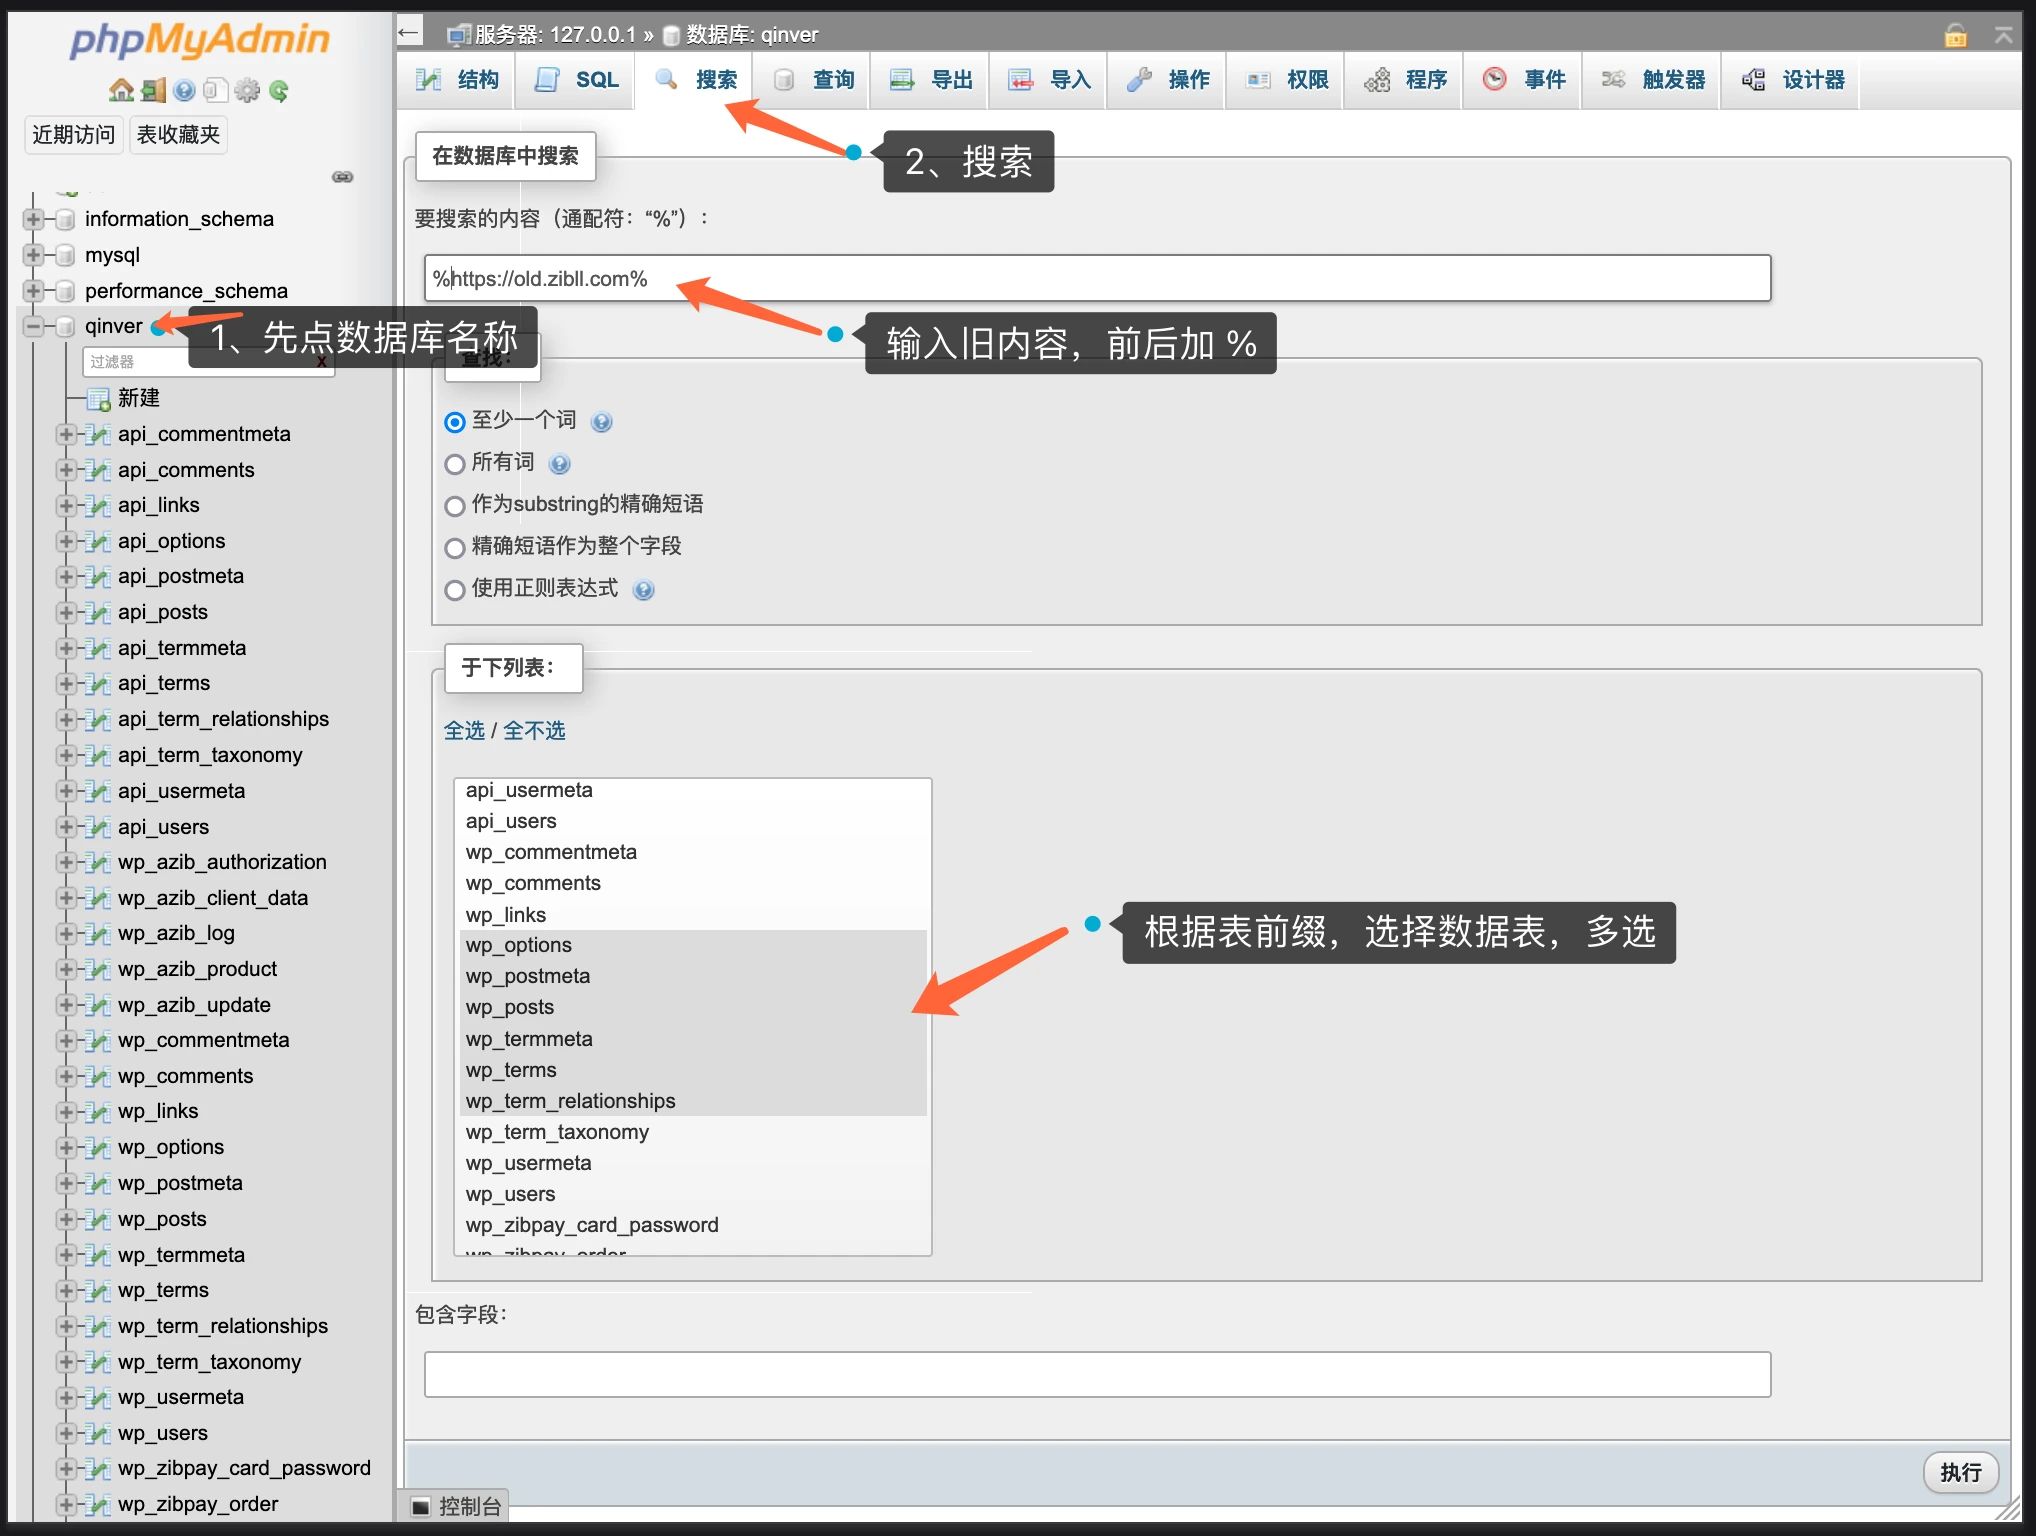
Task: Select the 精确短语作为整个字段 option
Action: 455,547
